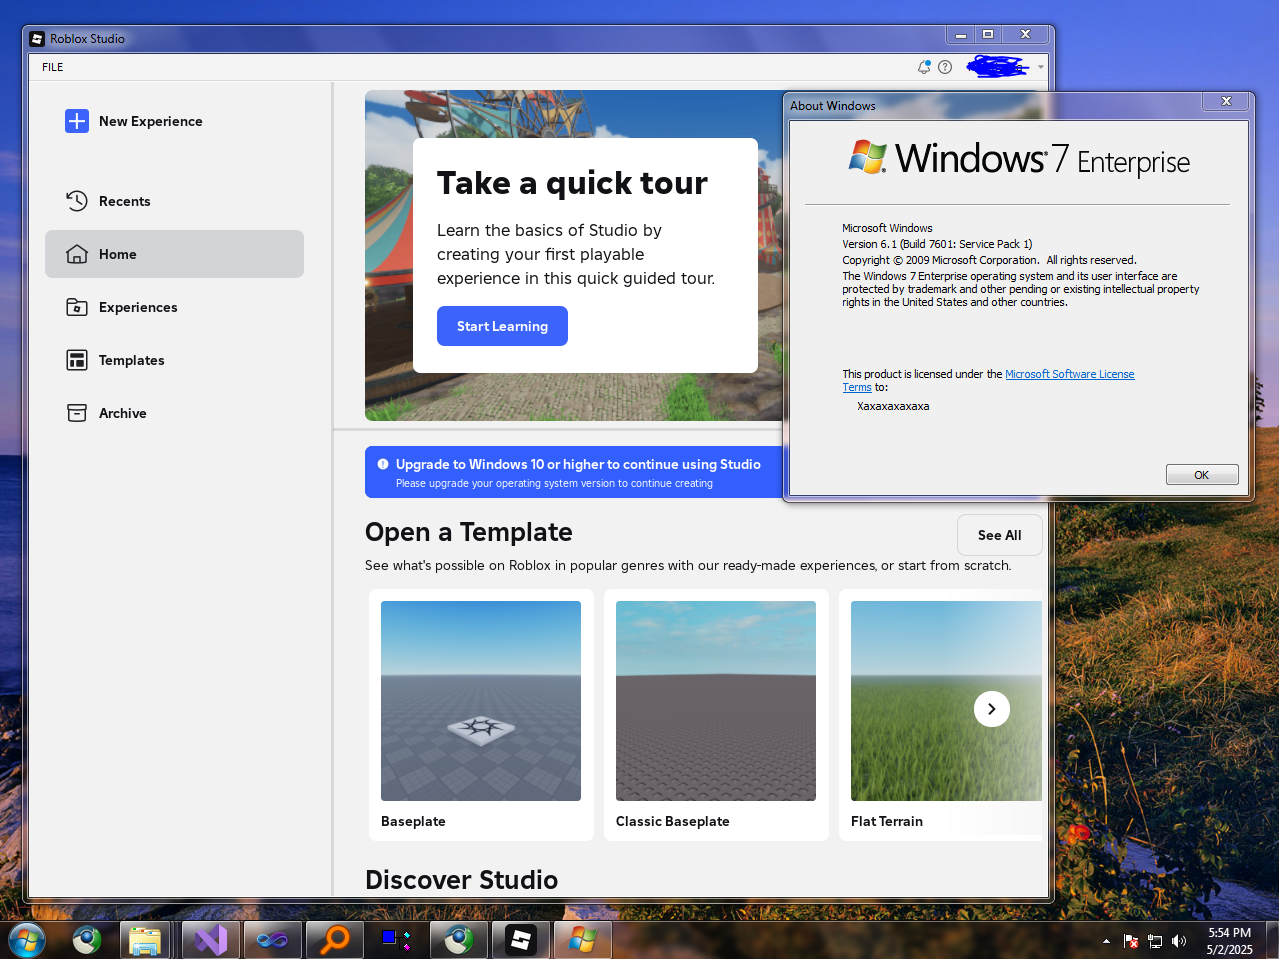Close the About Windows dialog
The width and height of the screenshot is (1279, 959).
pos(1226,101)
